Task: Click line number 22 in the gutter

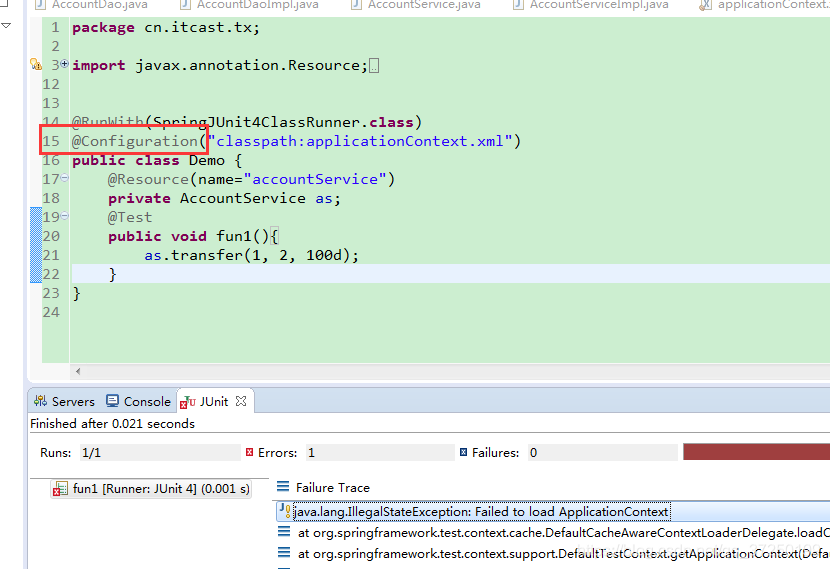Action: pos(51,274)
